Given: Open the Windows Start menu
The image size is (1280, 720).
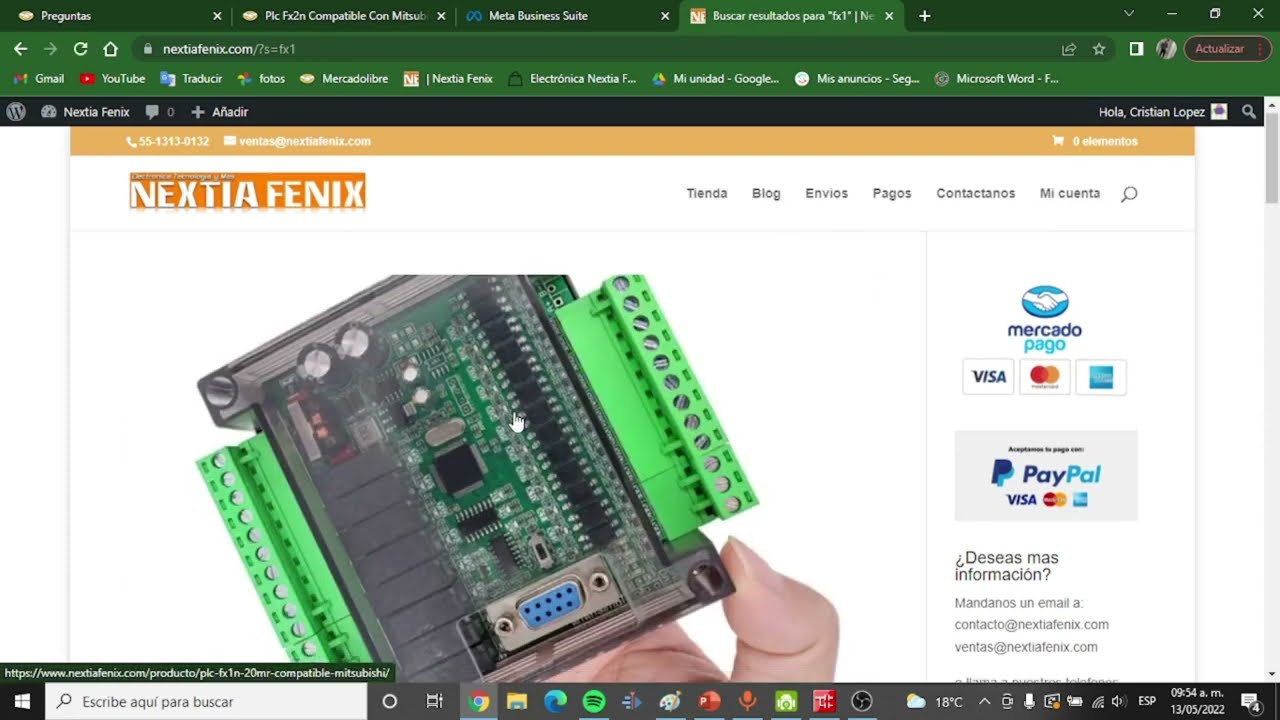Looking at the screenshot, I should [x=22, y=701].
